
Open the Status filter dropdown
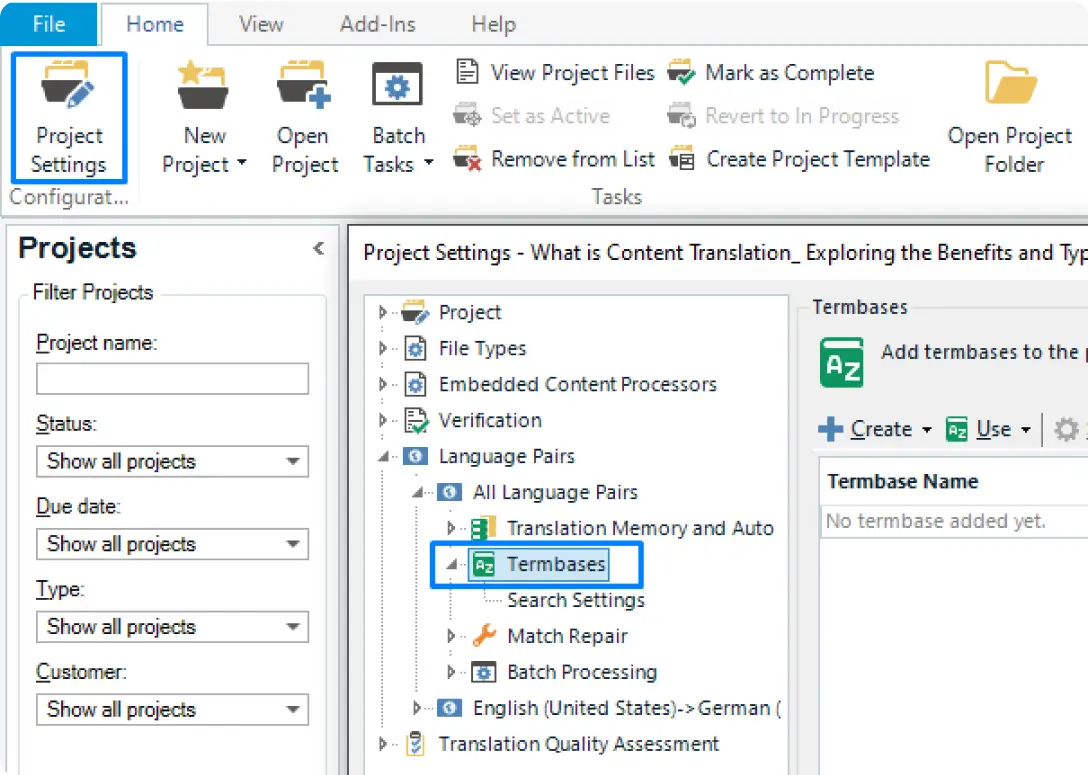point(172,462)
